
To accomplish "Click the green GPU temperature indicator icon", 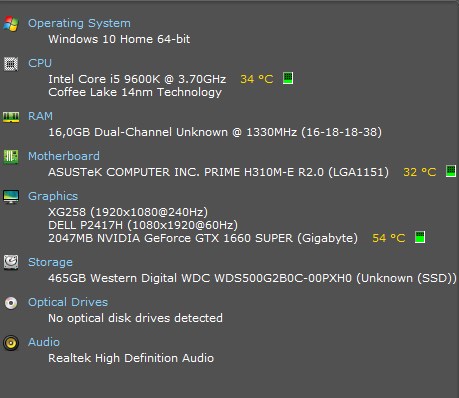I will (420, 237).
